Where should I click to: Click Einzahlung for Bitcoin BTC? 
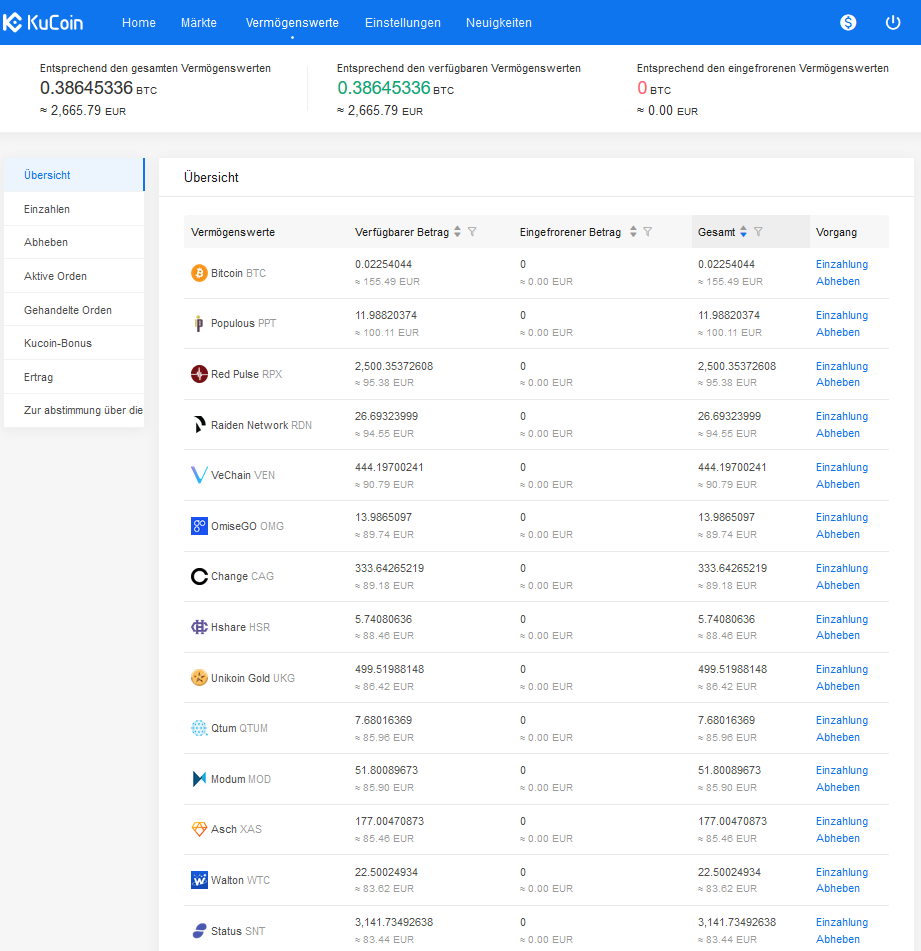tap(842, 264)
